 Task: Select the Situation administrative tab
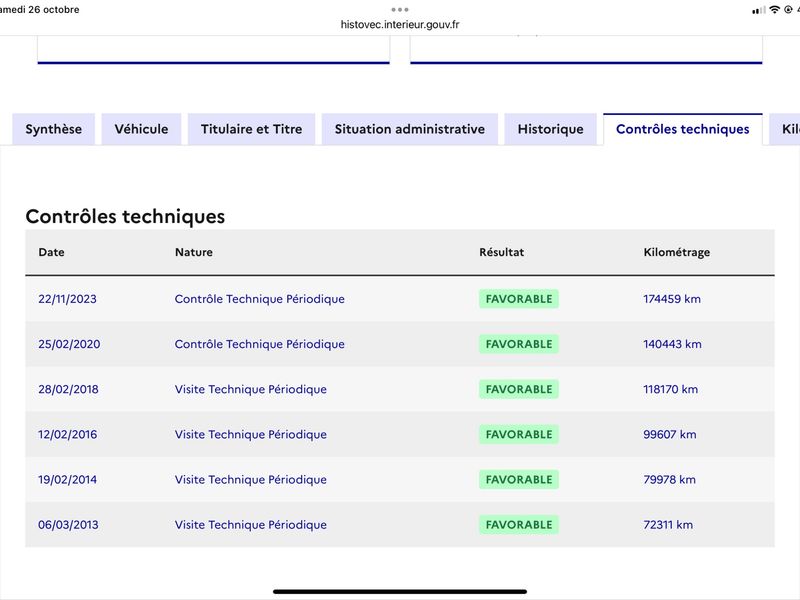[x=410, y=129]
